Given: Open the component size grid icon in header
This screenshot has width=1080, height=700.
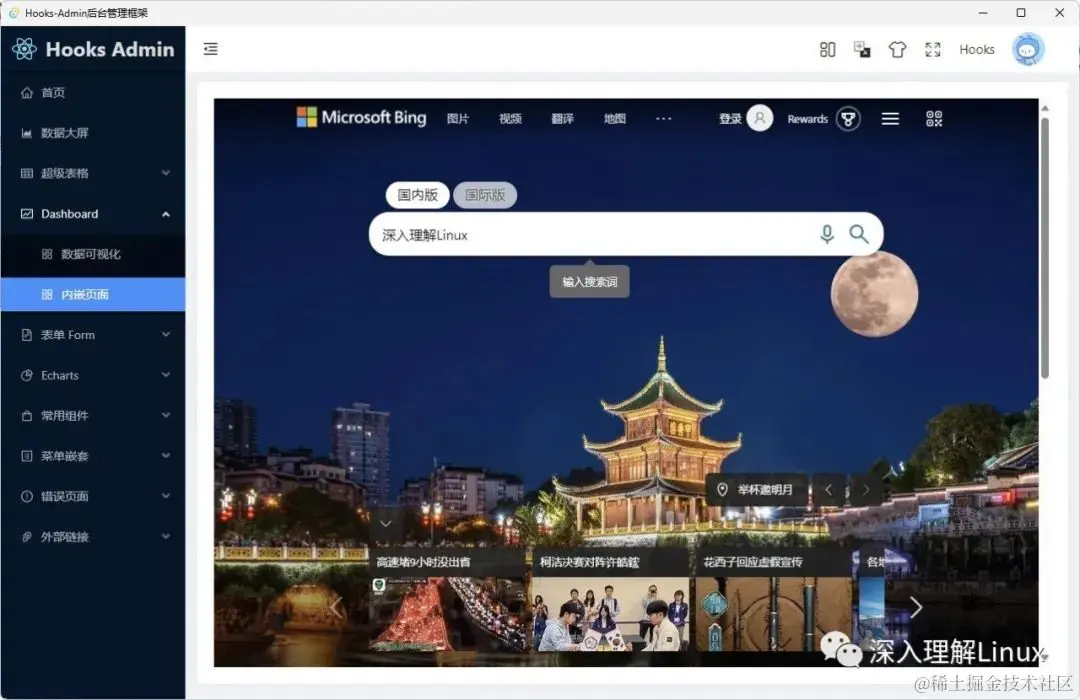Looking at the screenshot, I should pos(827,49).
